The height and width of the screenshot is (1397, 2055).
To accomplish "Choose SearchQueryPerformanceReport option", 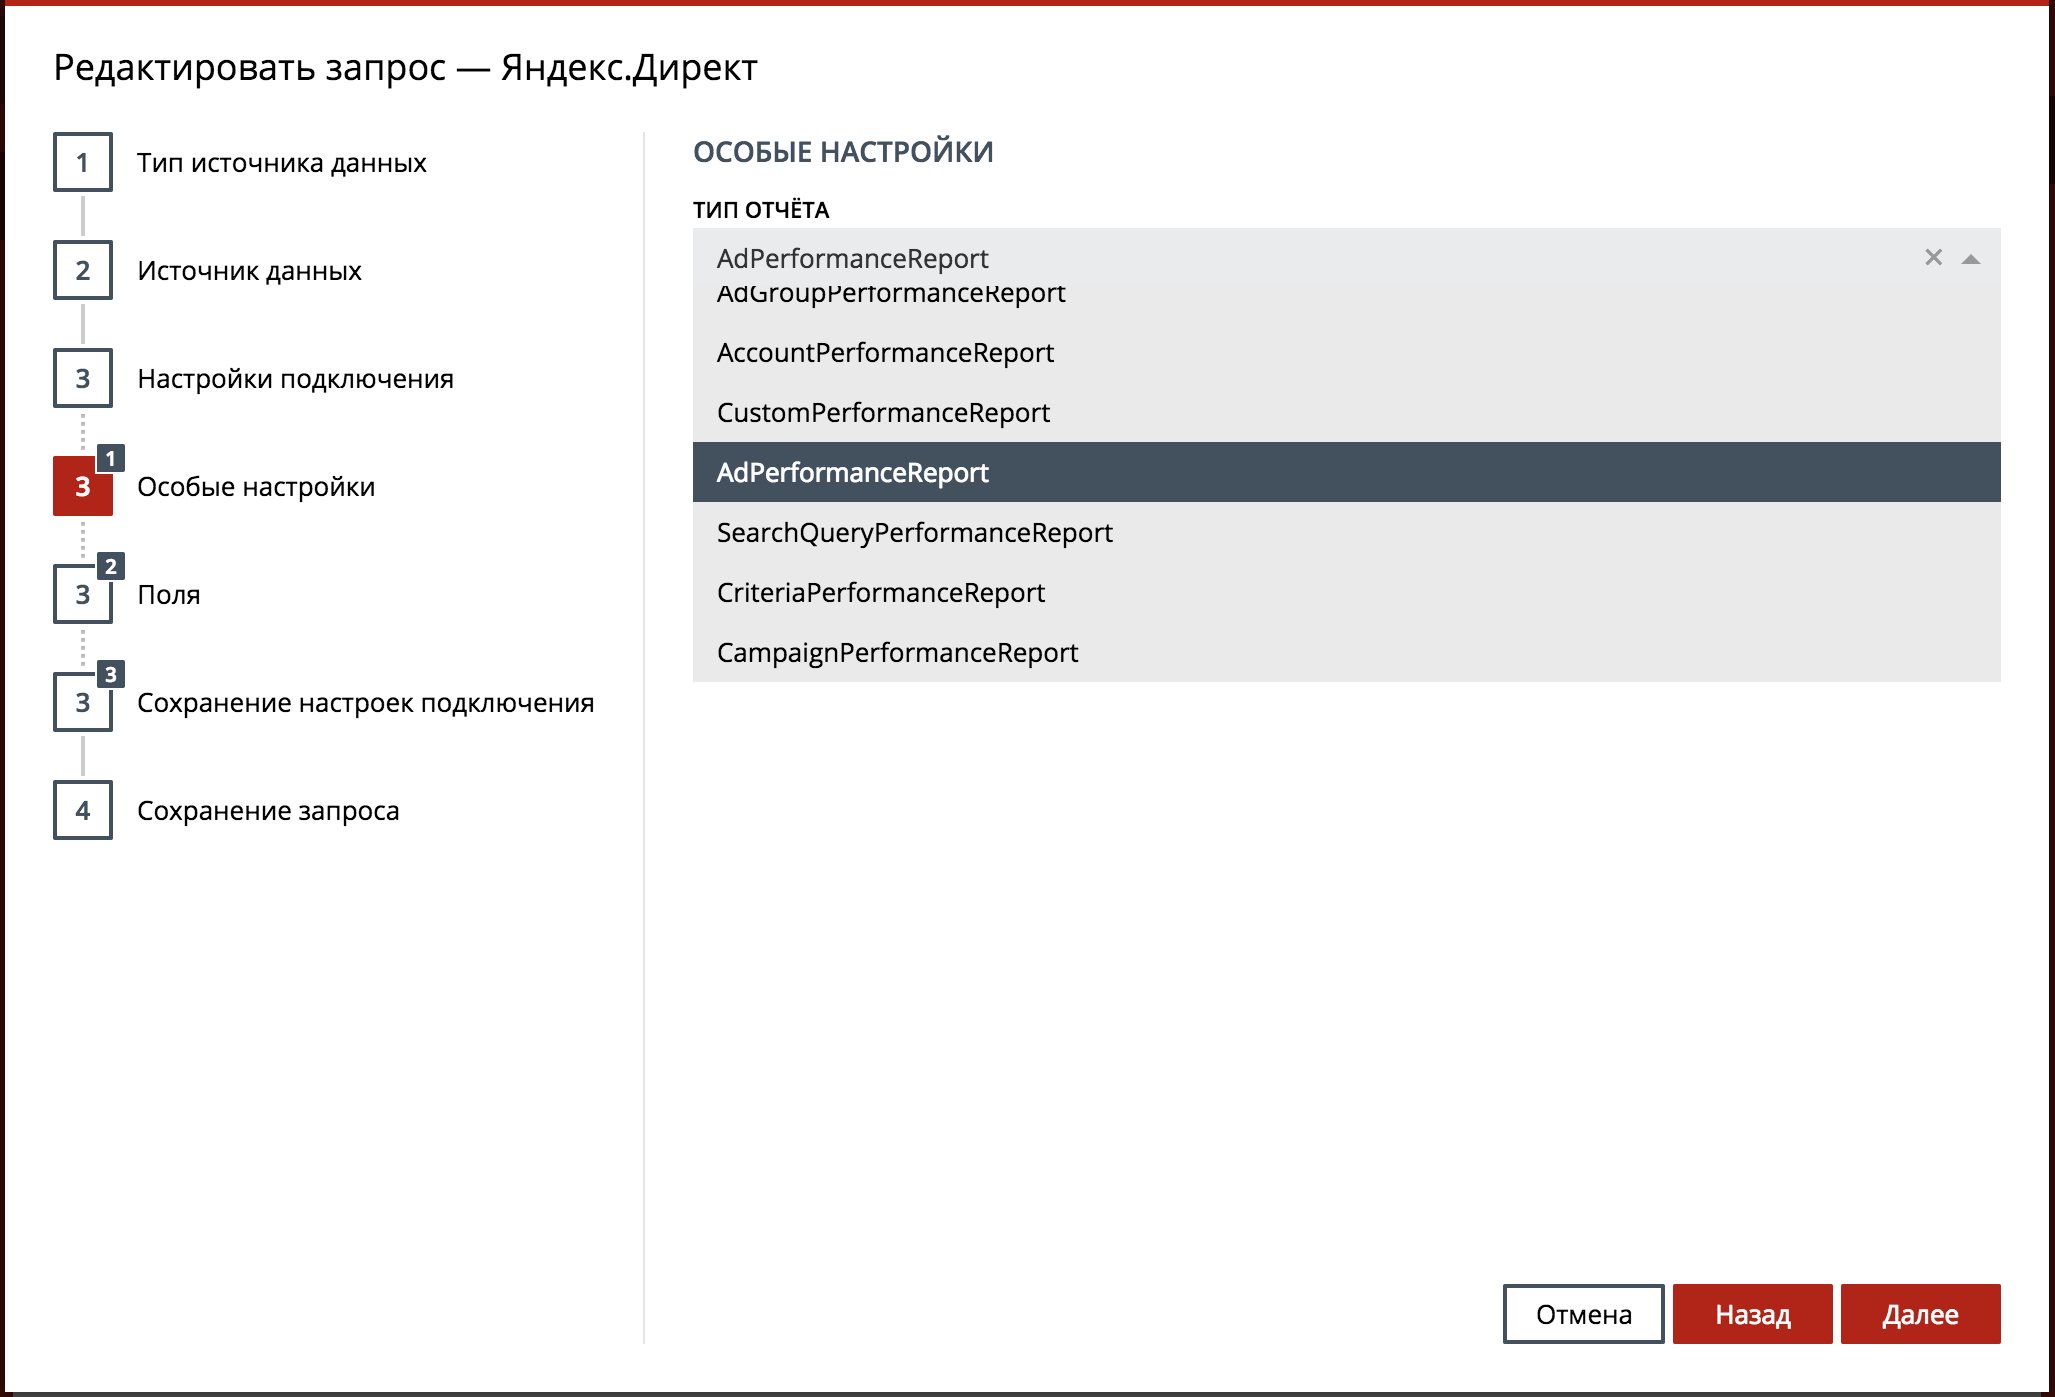I will (1346, 532).
